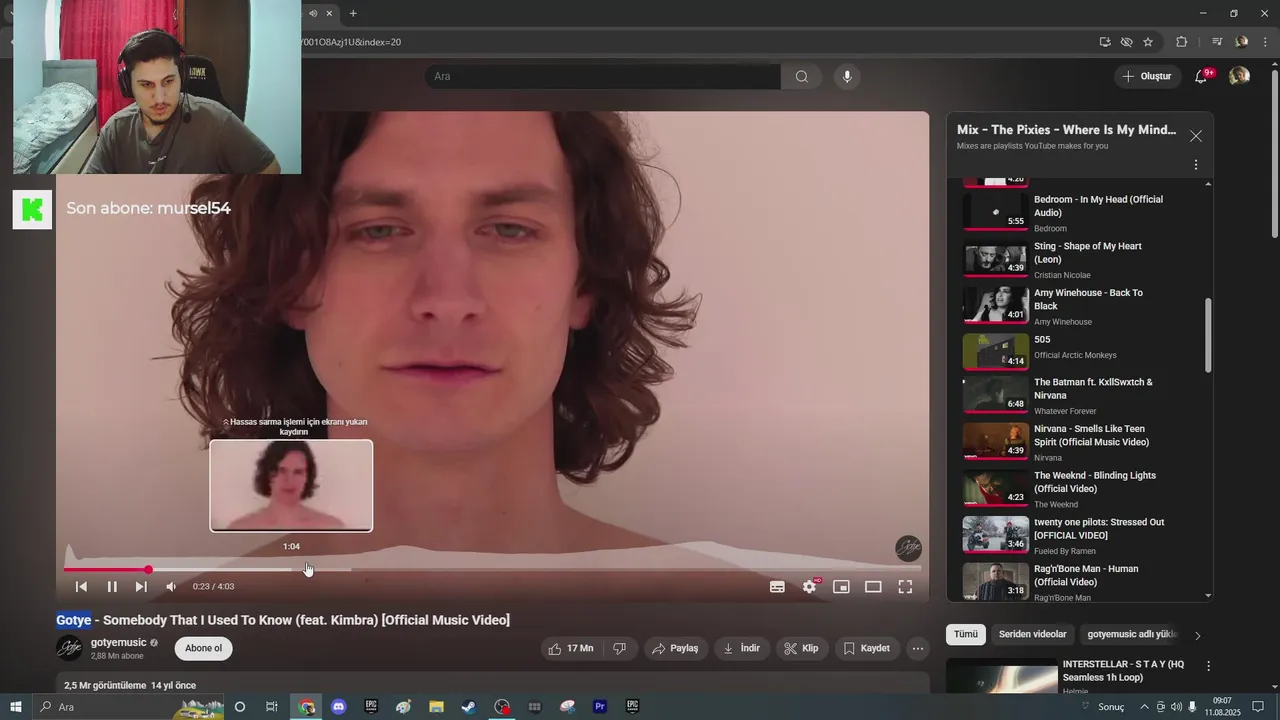This screenshot has width=1280, height=720.
Task: Click the red playhead scrubber dot
Action: (148, 570)
